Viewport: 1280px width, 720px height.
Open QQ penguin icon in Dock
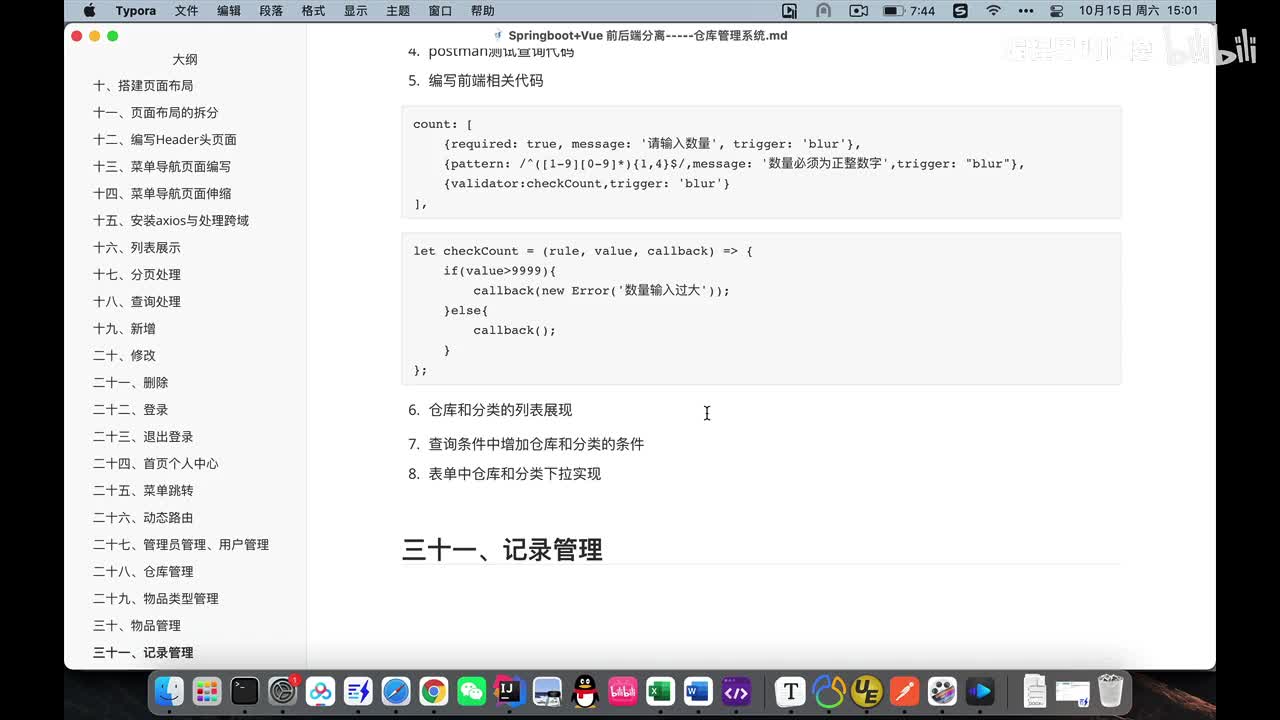point(585,691)
